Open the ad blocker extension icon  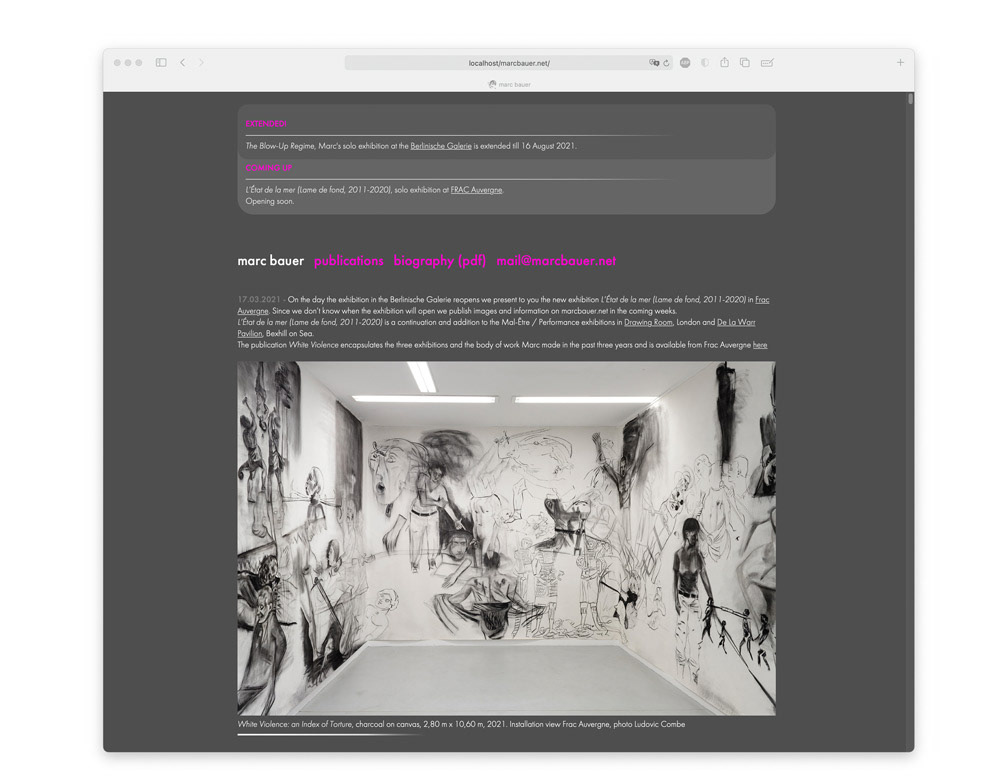[x=685, y=62]
